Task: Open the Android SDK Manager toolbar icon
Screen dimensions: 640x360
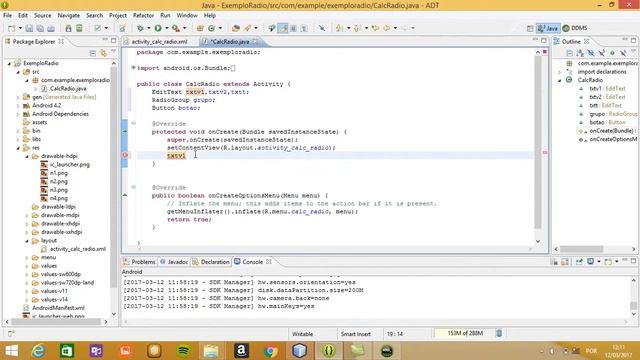Action: tap(69, 28)
